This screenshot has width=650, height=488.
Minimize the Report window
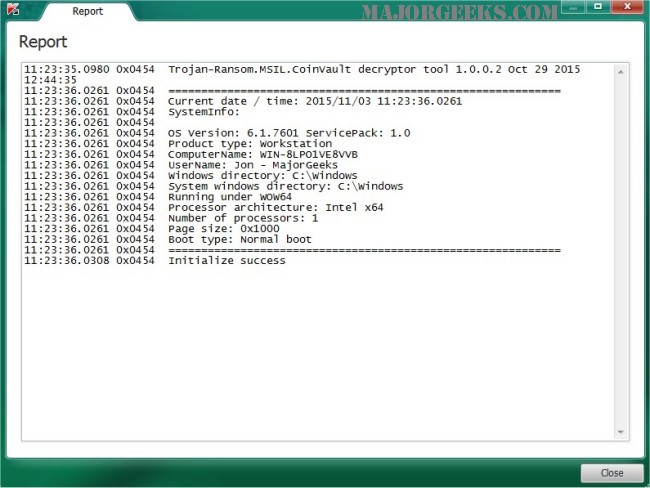(573, 7)
